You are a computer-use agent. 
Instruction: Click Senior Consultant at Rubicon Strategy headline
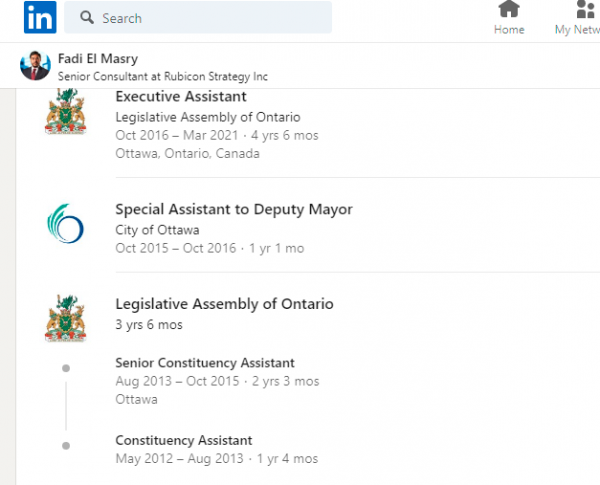(x=163, y=77)
